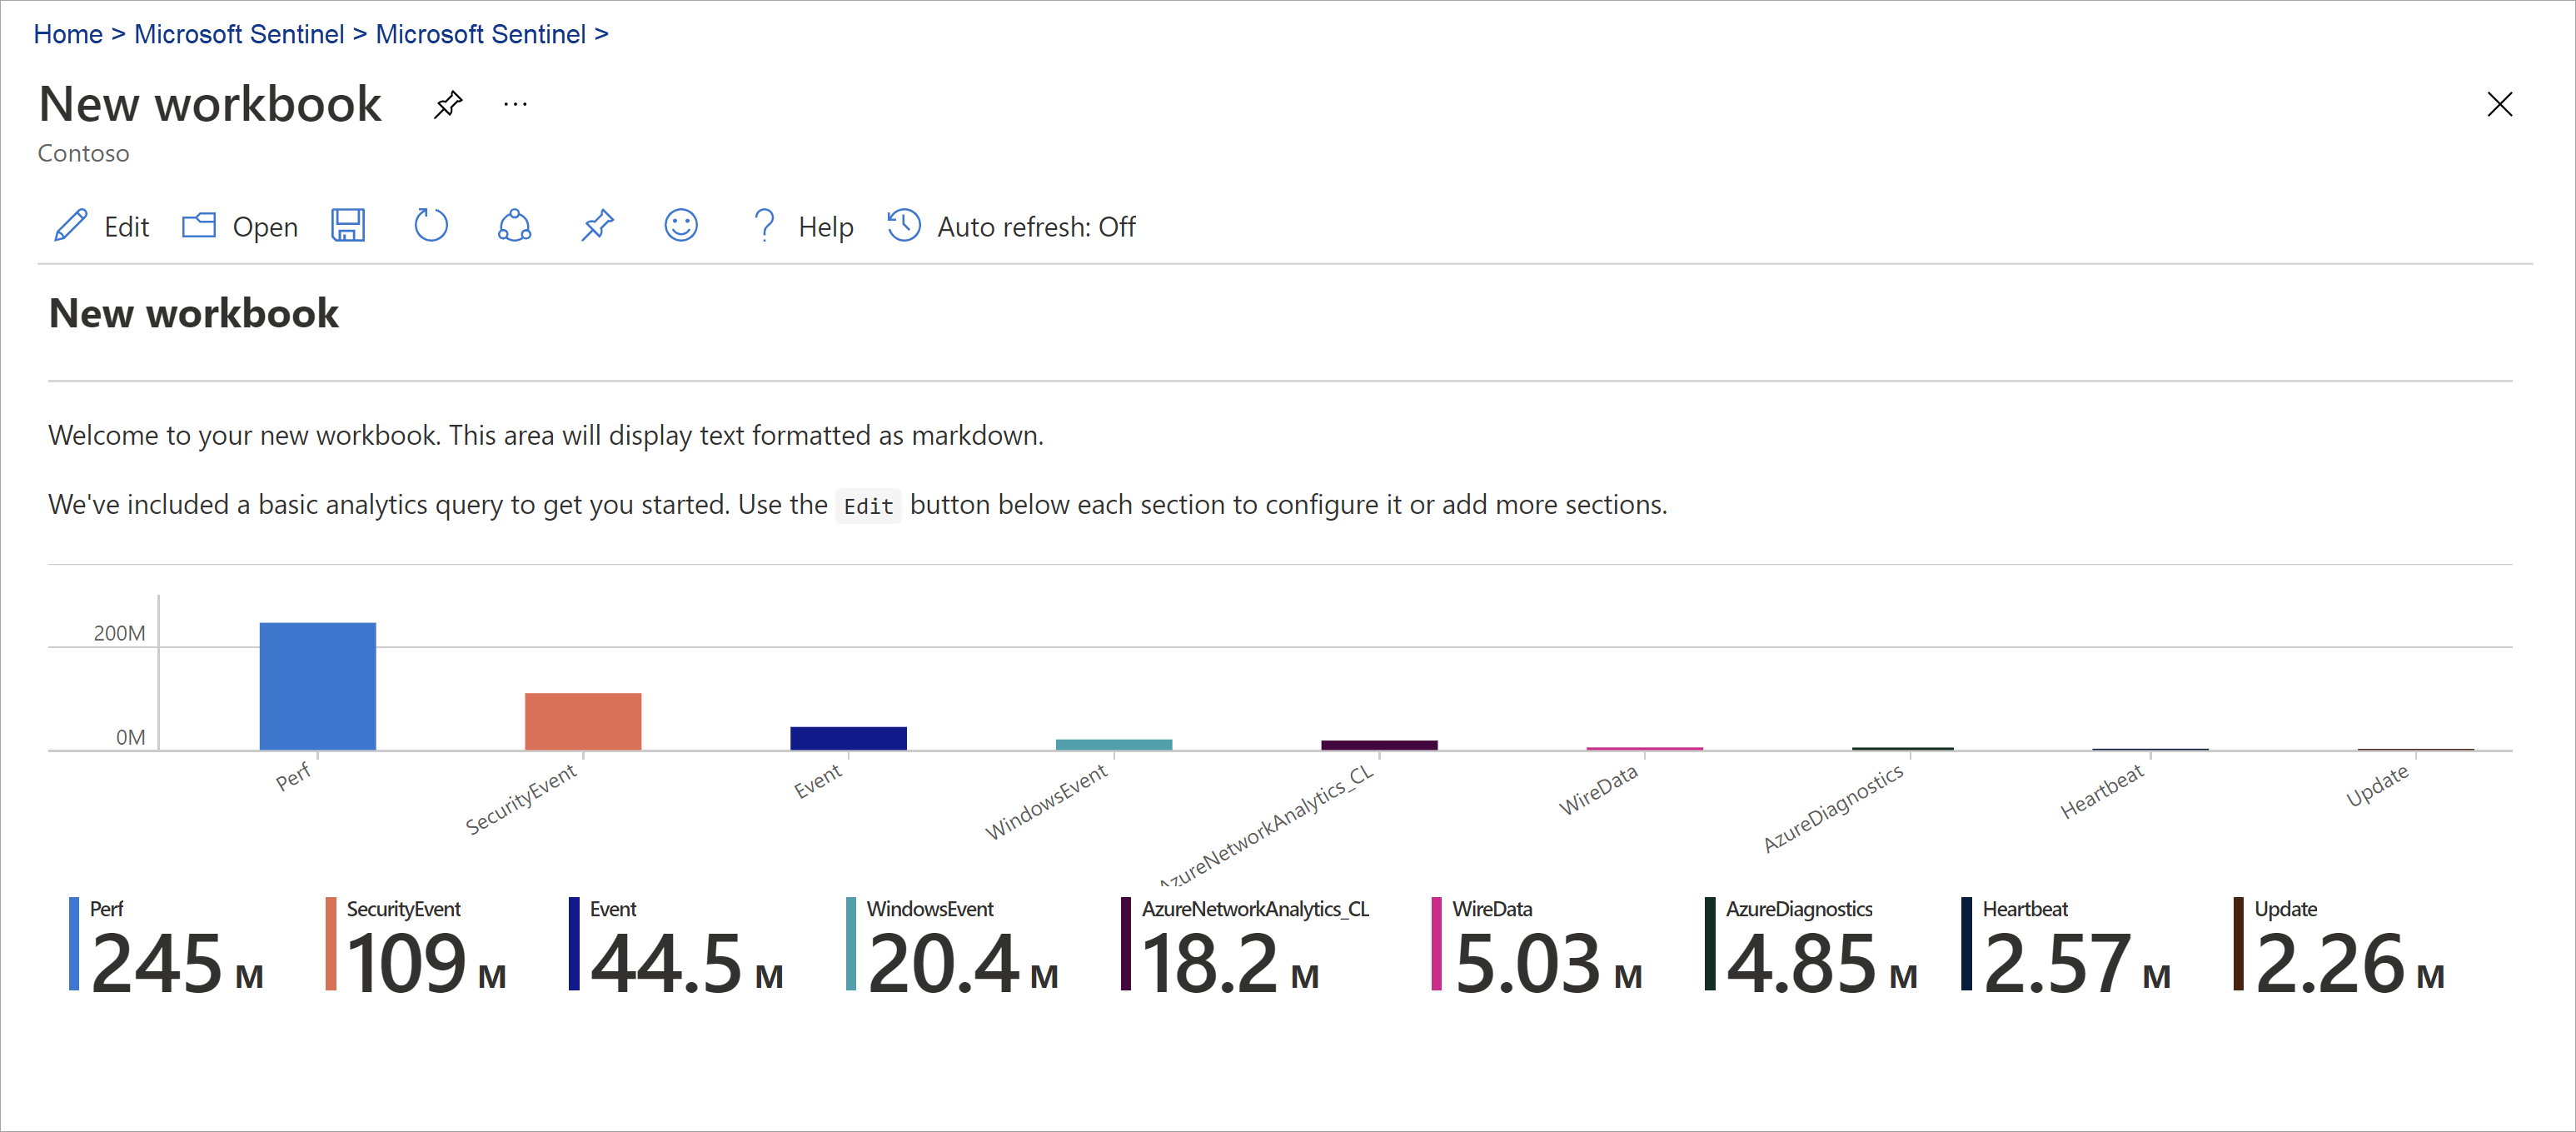Click the blue Perf bar in chart
The image size is (2576, 1132).
317,686
